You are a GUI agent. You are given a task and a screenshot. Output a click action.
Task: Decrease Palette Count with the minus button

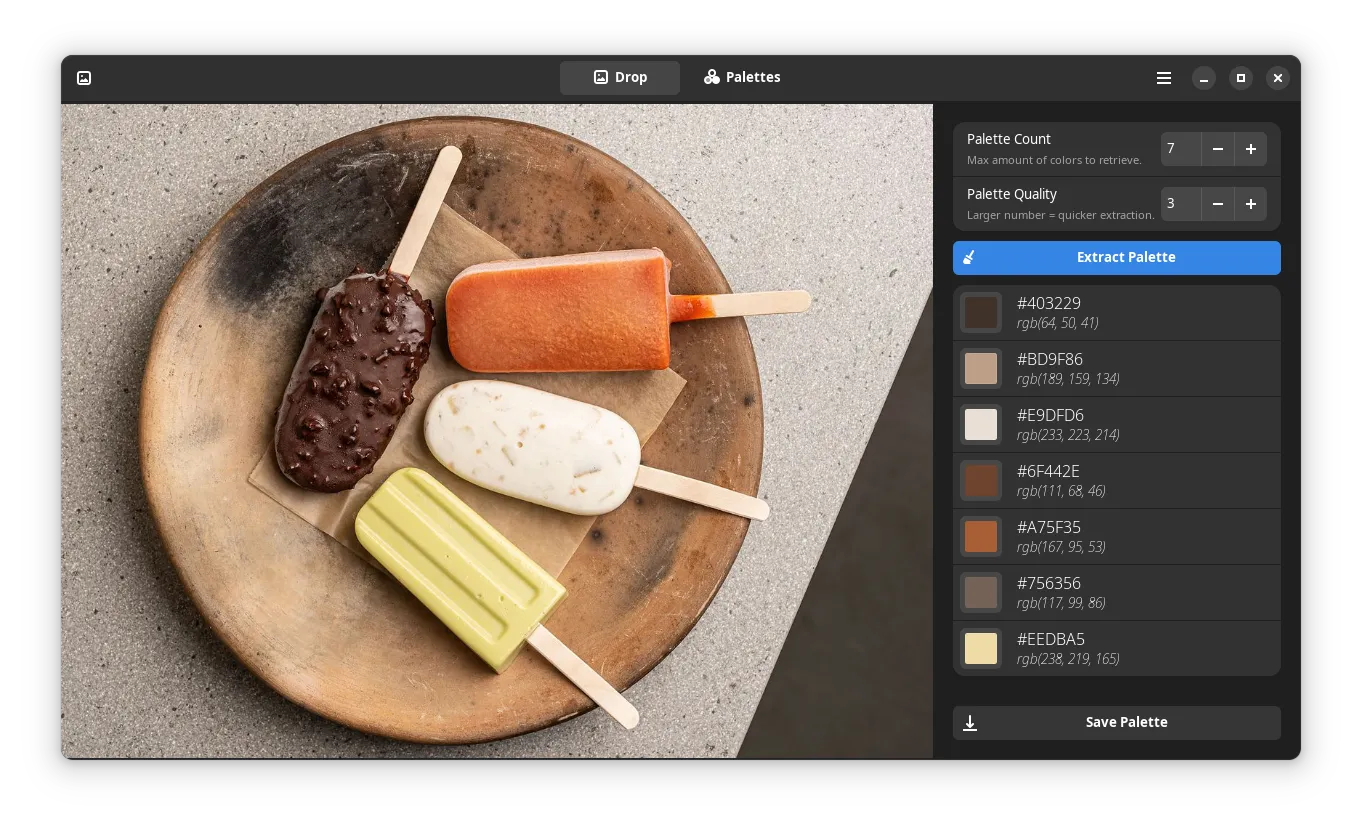1218,149
